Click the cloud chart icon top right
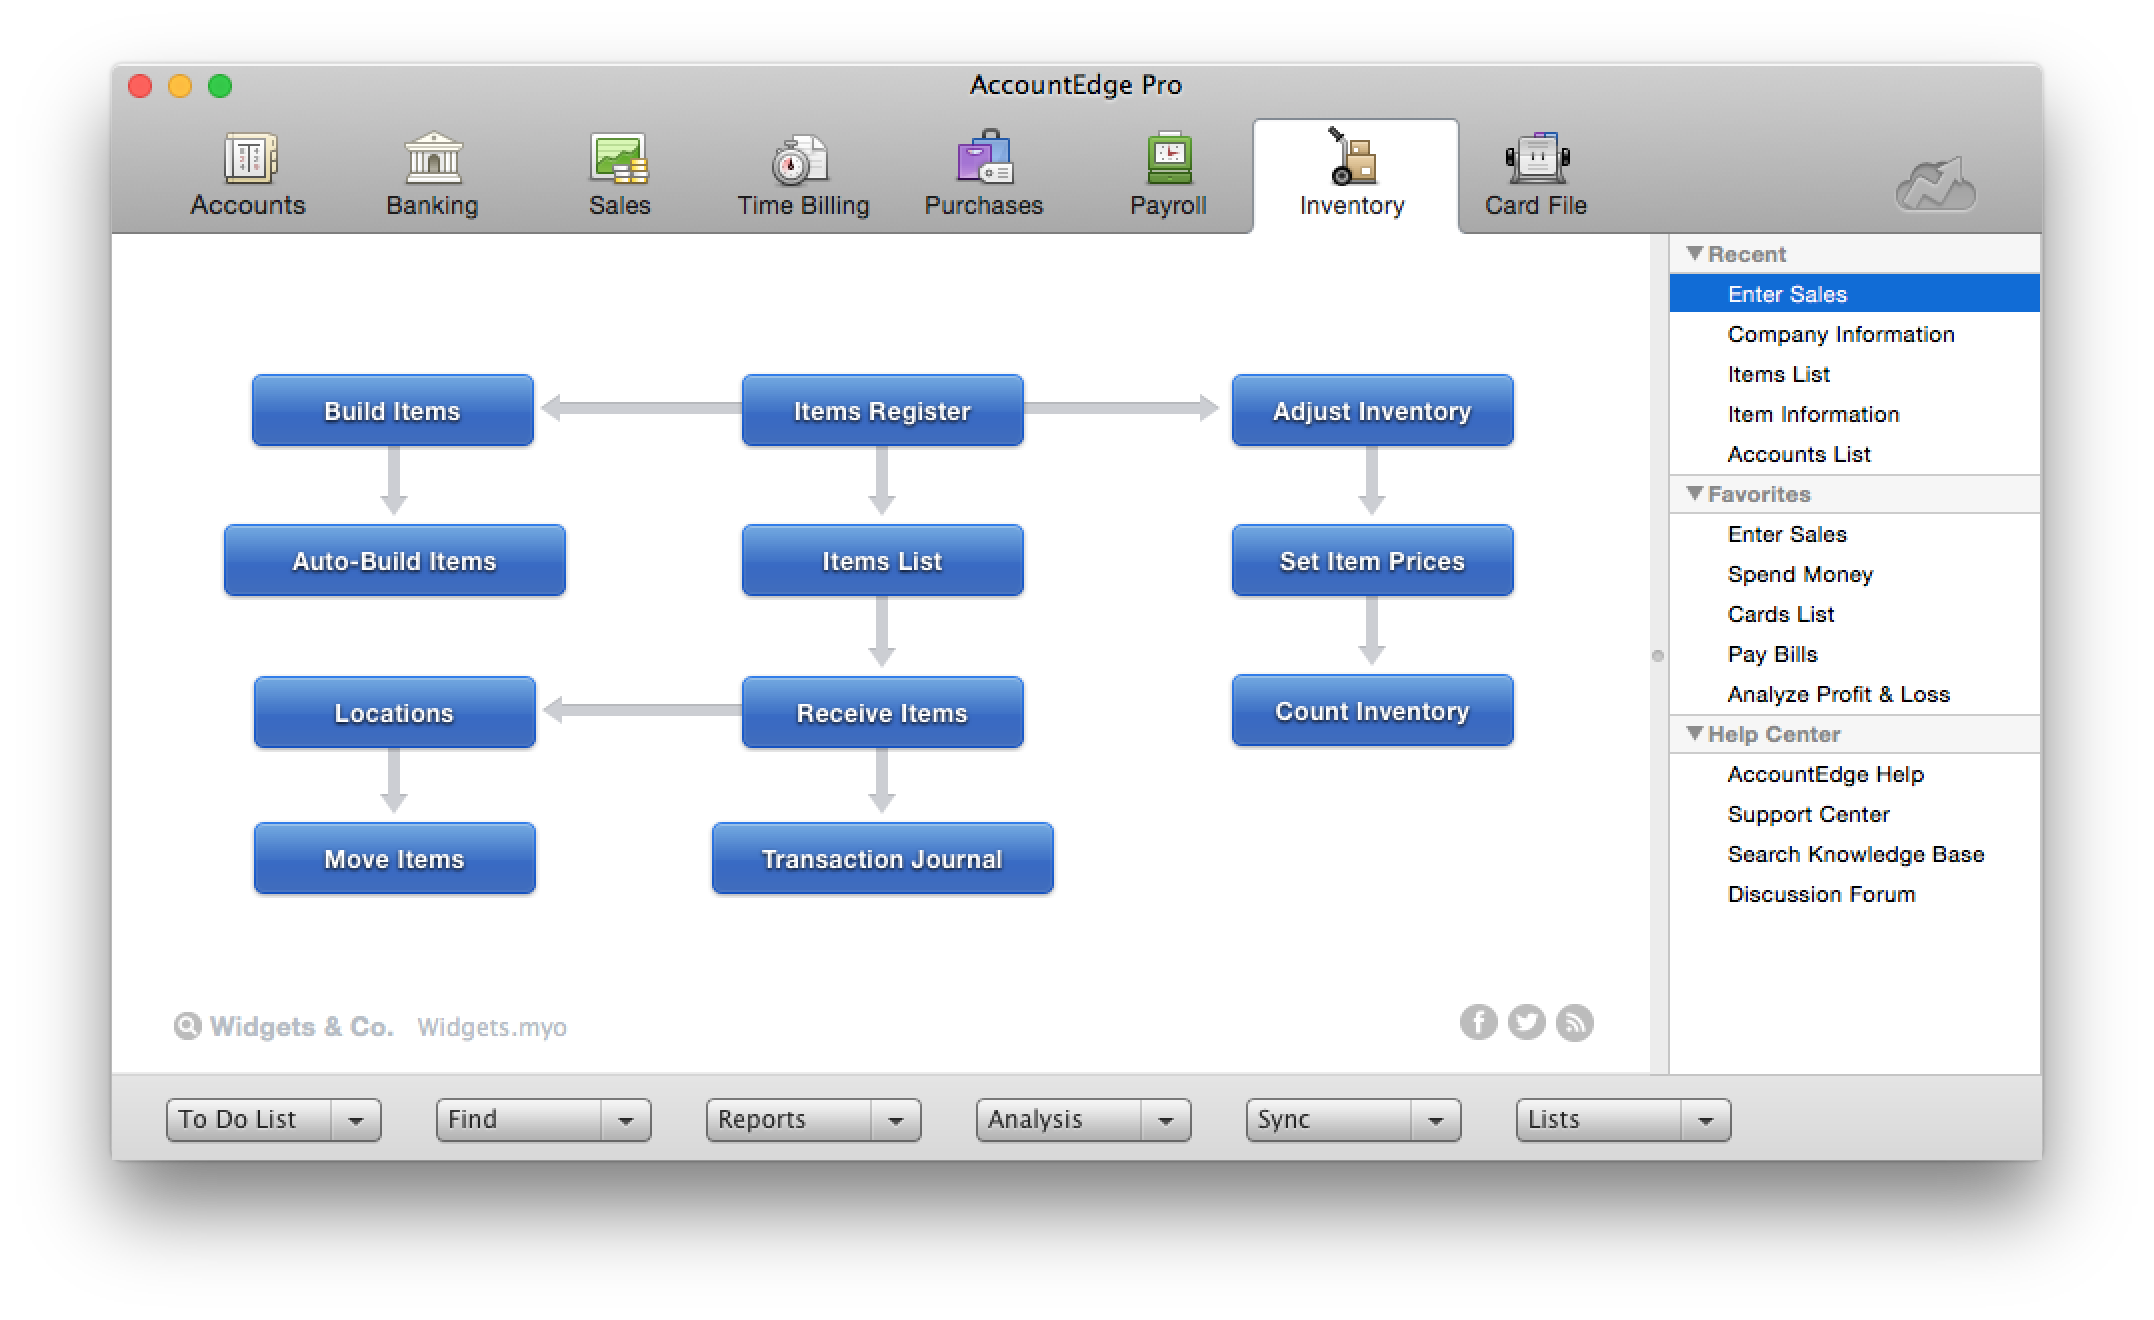The height and width of the screenshot is (1320, 2154). [1936, 185]
